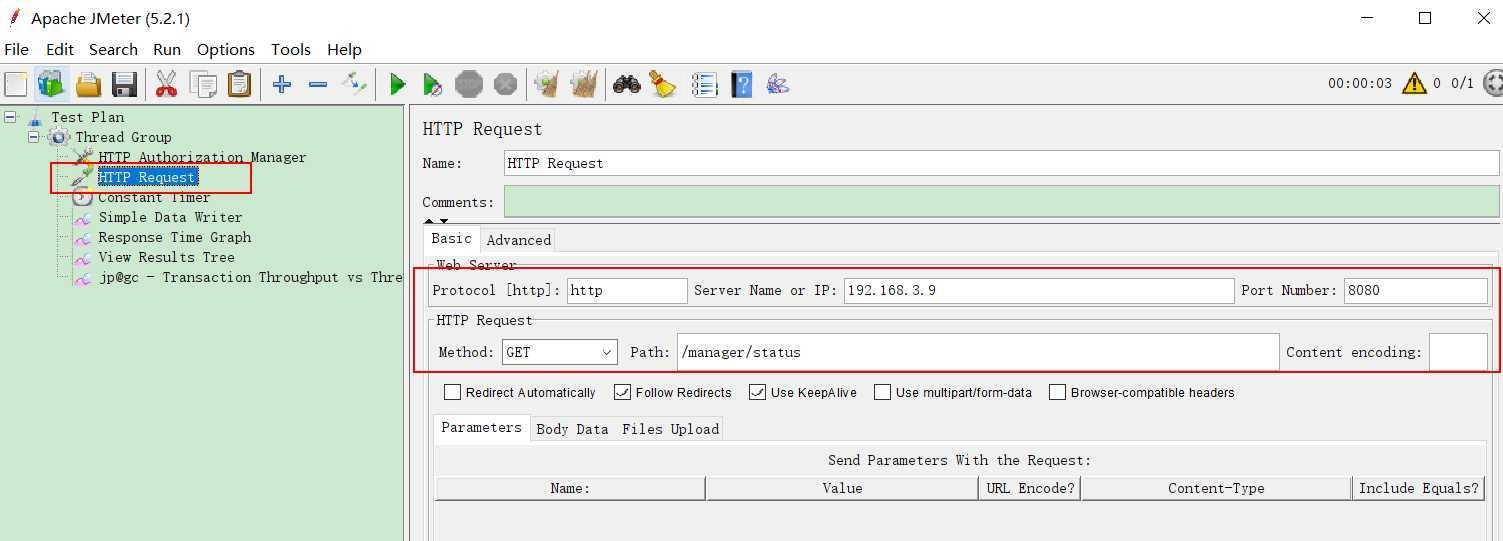Click the Comments input field
1503x541 pixels.
1001,202
